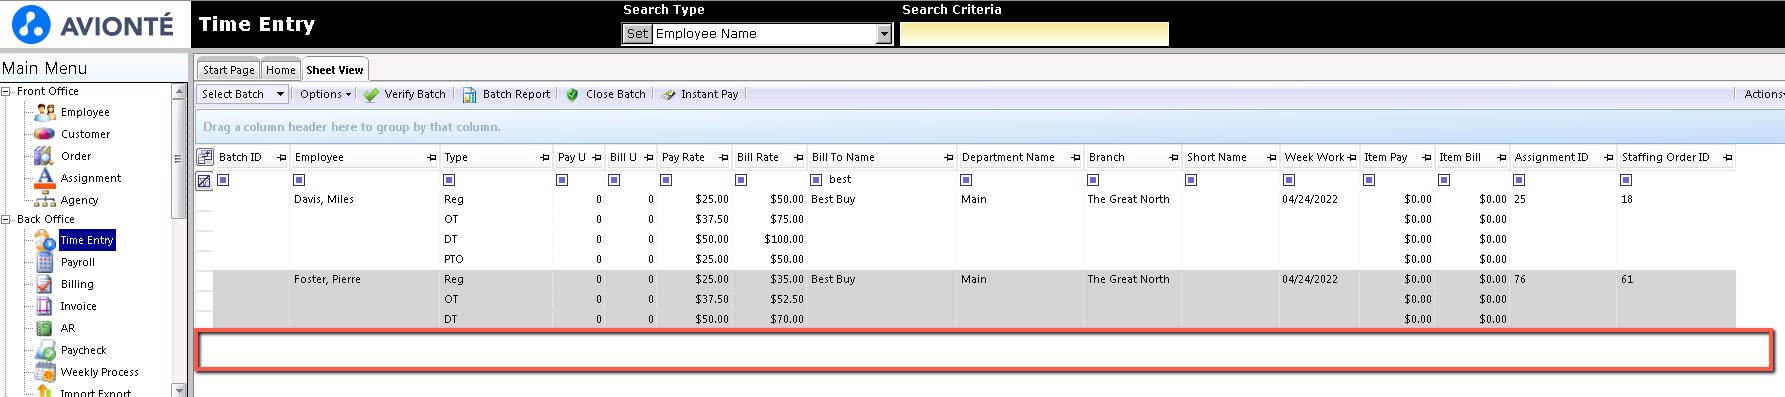The height and width of the screenshot is (397, 1785).
Task: Click the Verify Batch green checkmark icon
Action: [371, 94]
